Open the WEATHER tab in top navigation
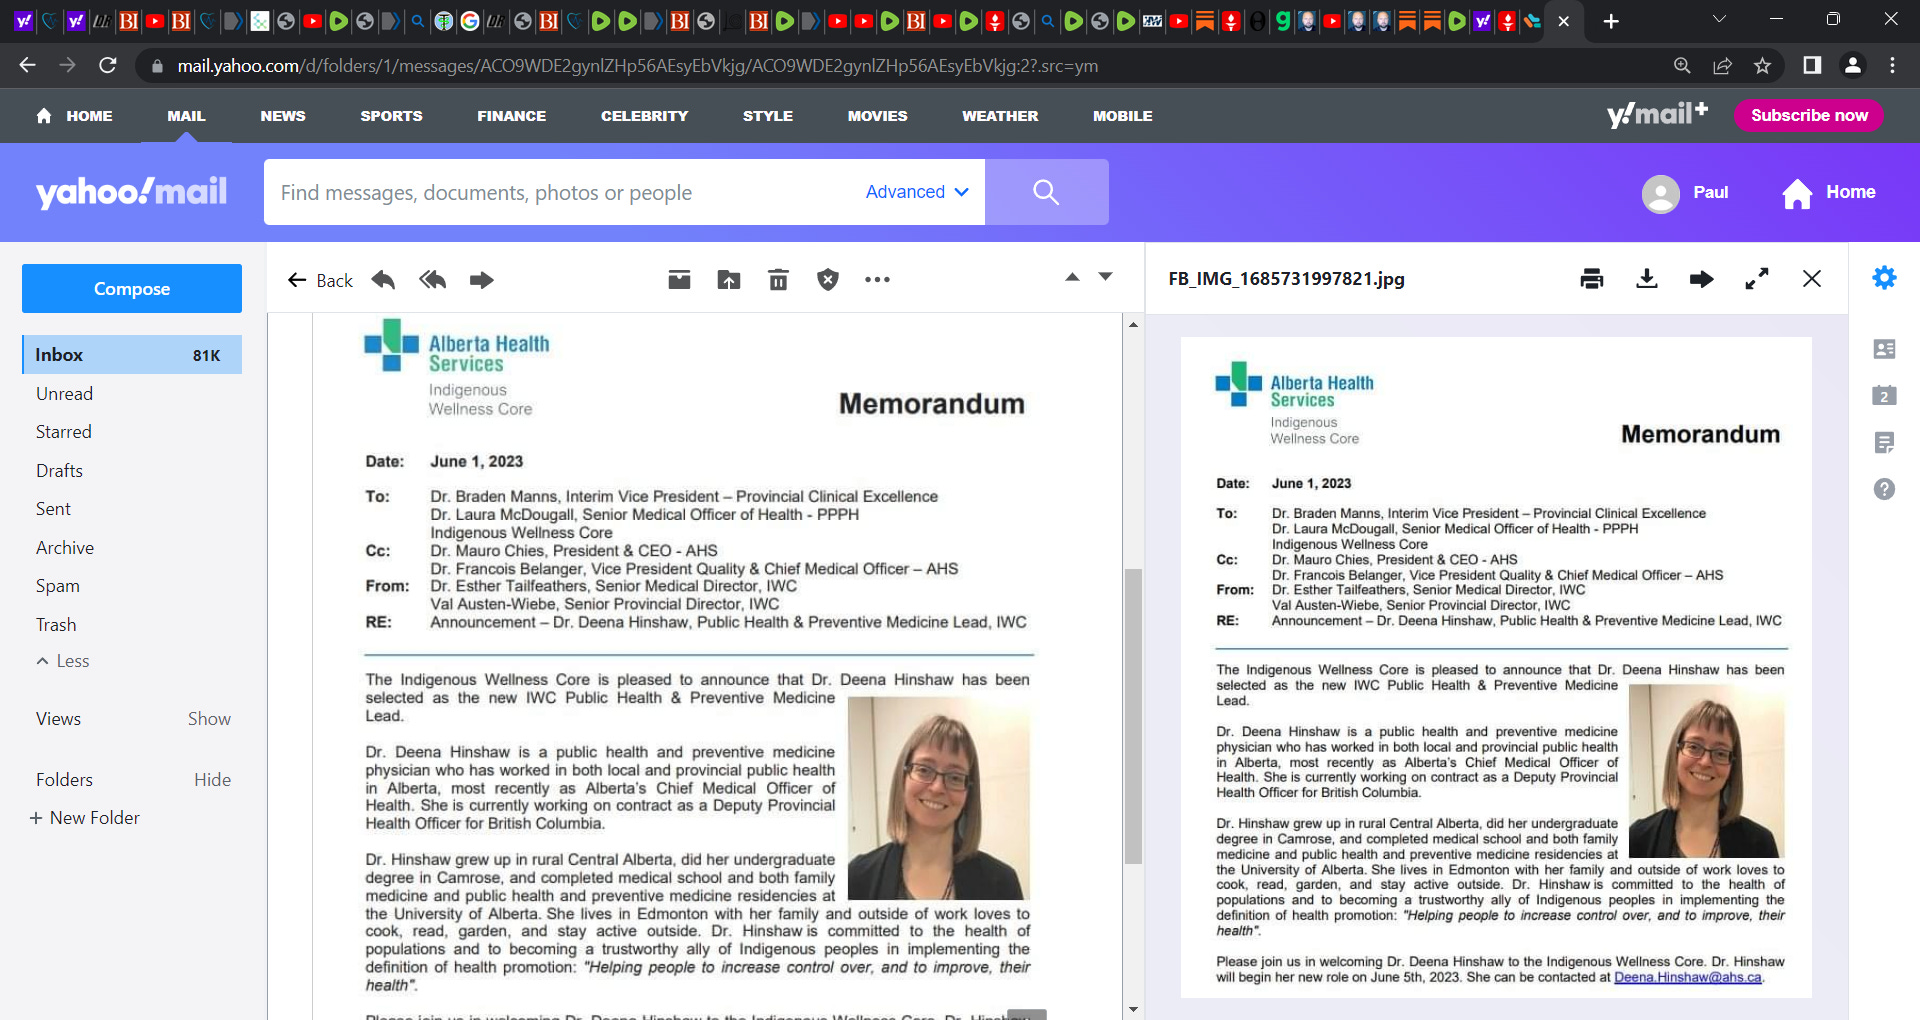 tap(1000, 116)
